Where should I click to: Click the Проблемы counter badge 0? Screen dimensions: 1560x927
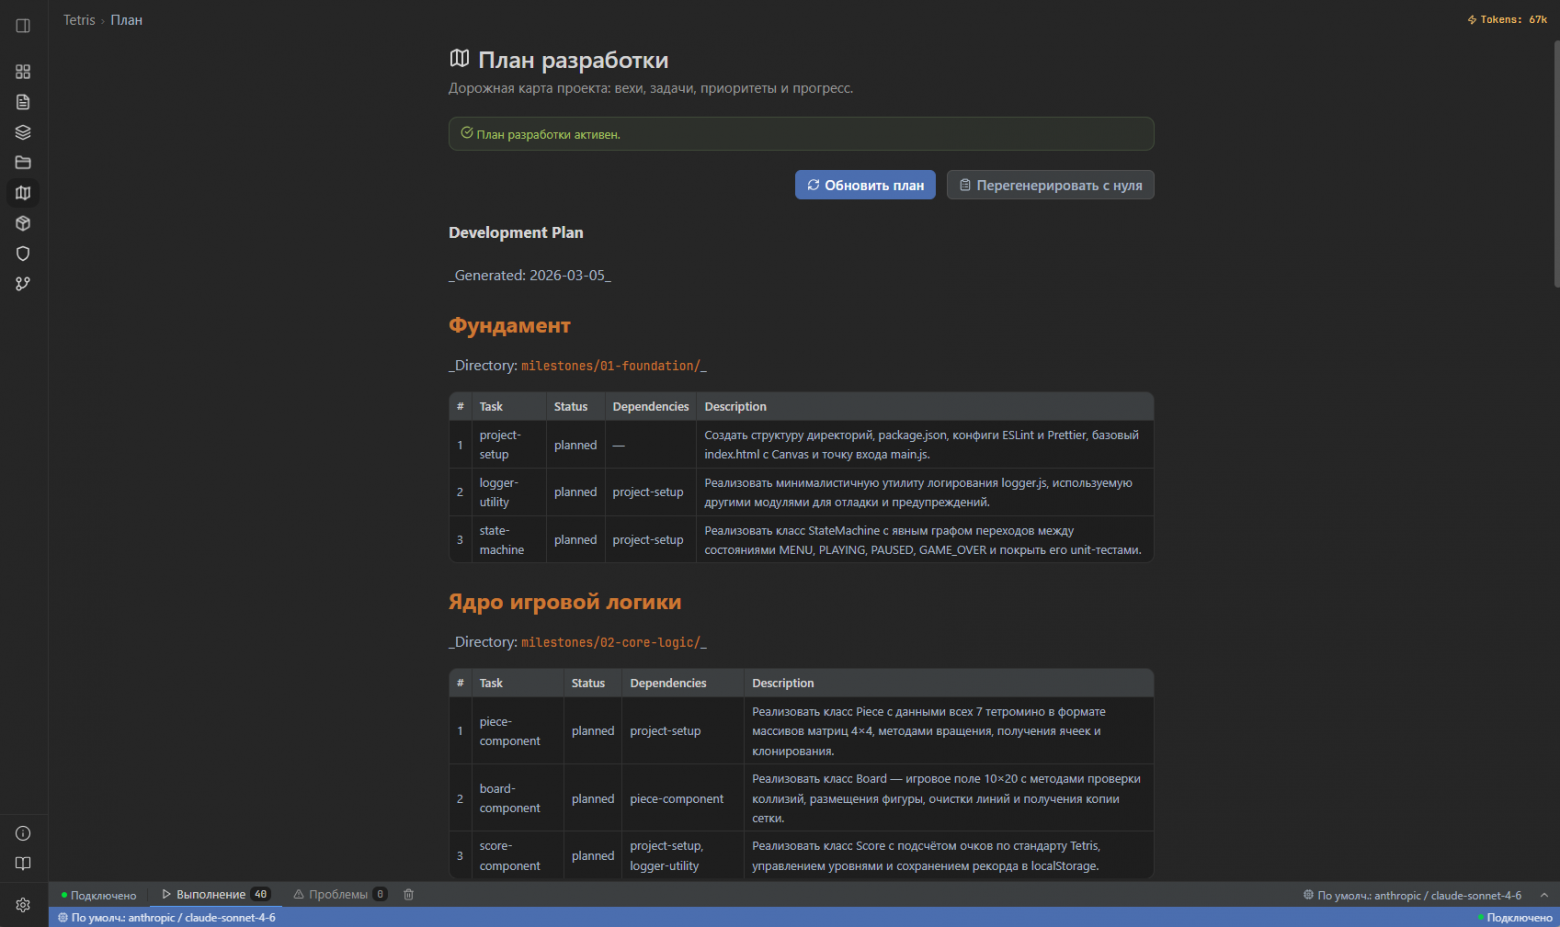click(380, 894)
